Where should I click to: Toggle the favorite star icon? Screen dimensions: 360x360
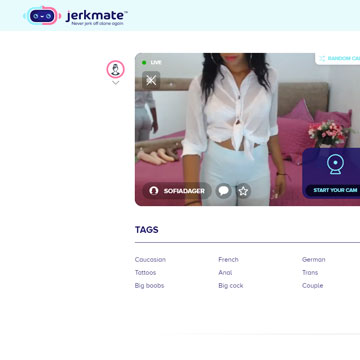243,191
